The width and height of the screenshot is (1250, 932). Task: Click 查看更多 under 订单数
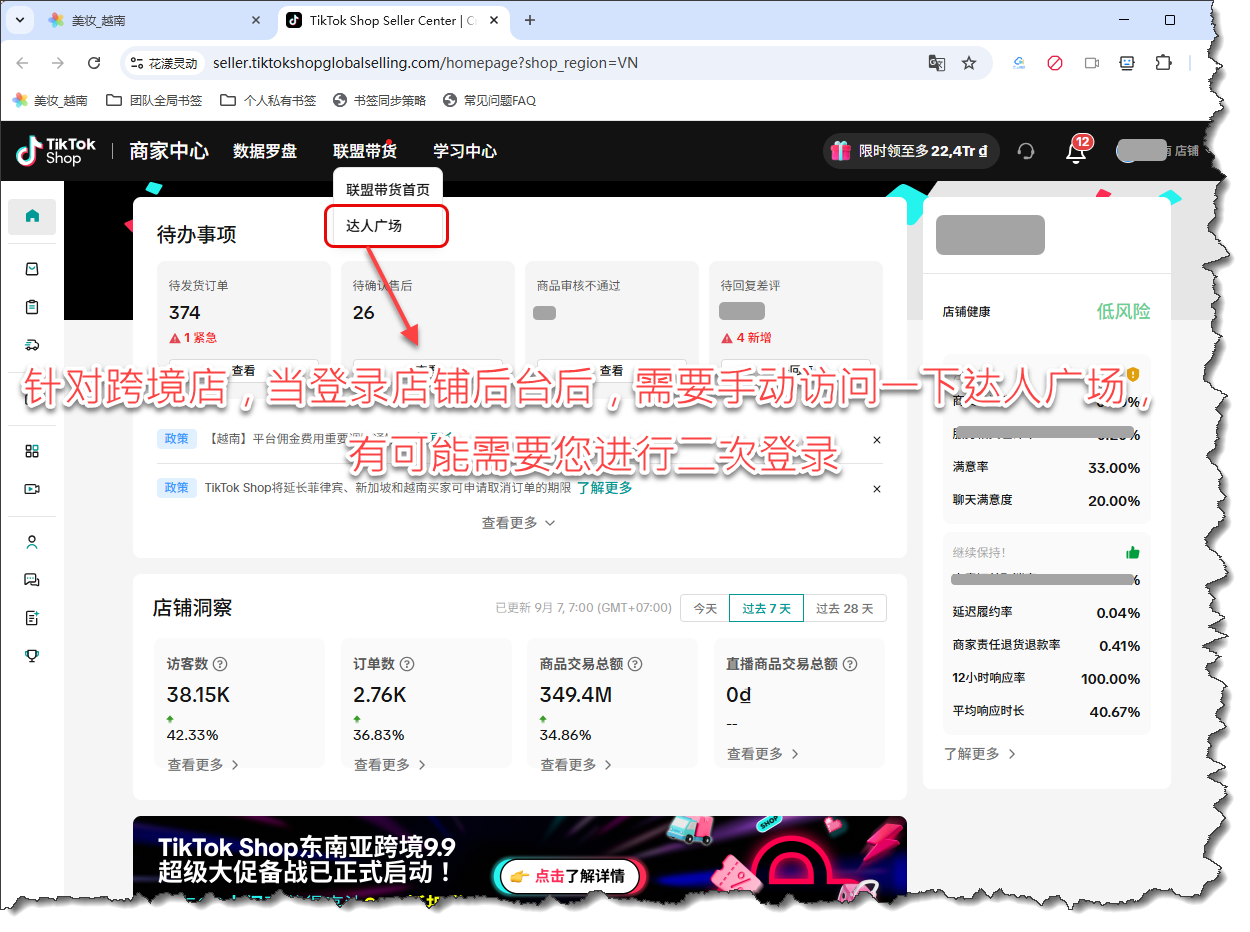coord(390,765)
